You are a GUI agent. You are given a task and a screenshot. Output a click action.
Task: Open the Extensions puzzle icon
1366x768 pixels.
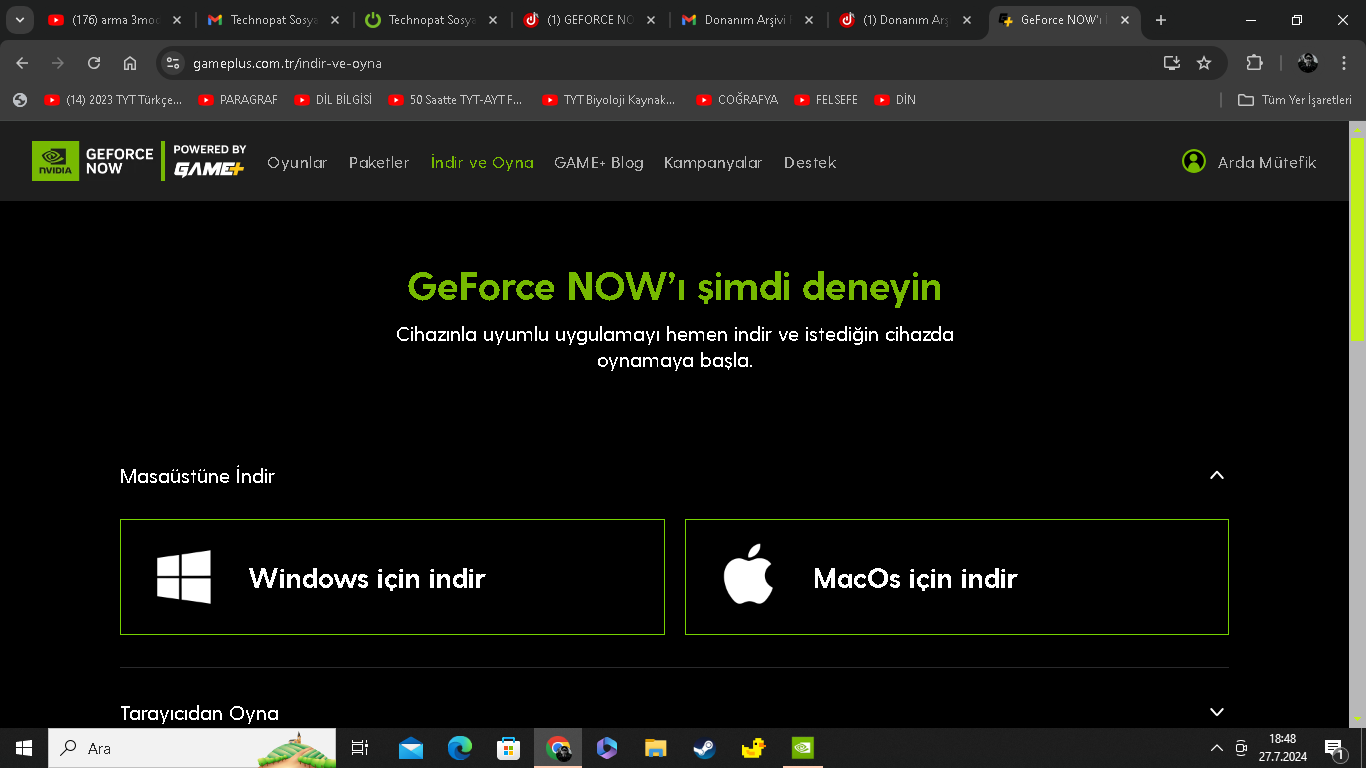click(1254, 63)
